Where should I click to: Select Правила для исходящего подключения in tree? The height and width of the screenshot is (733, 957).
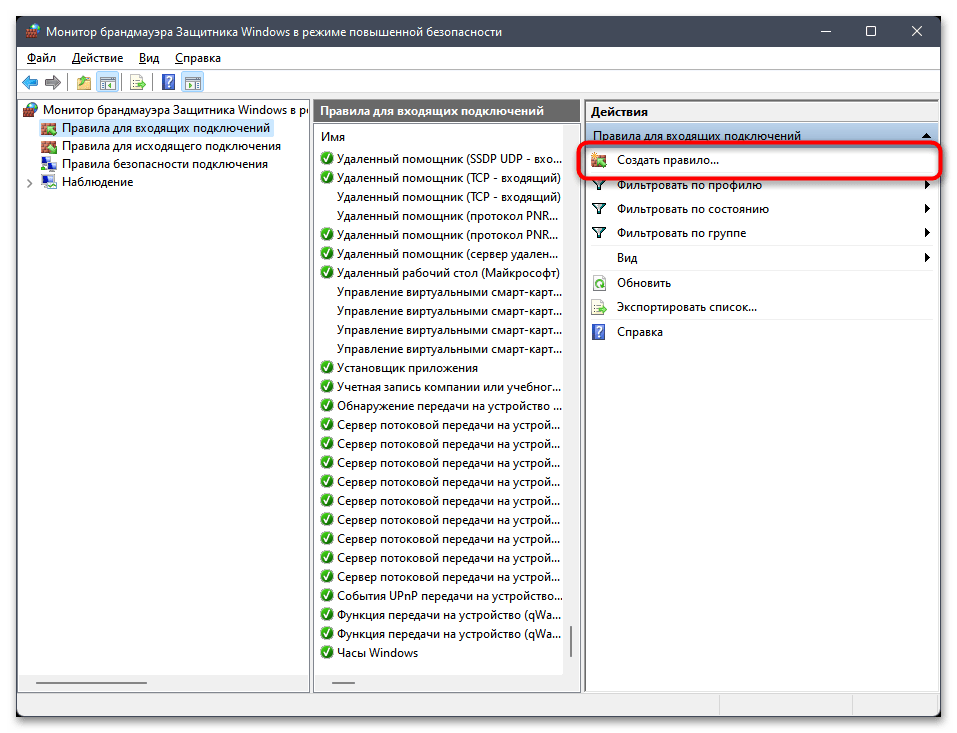pos(171,146)
